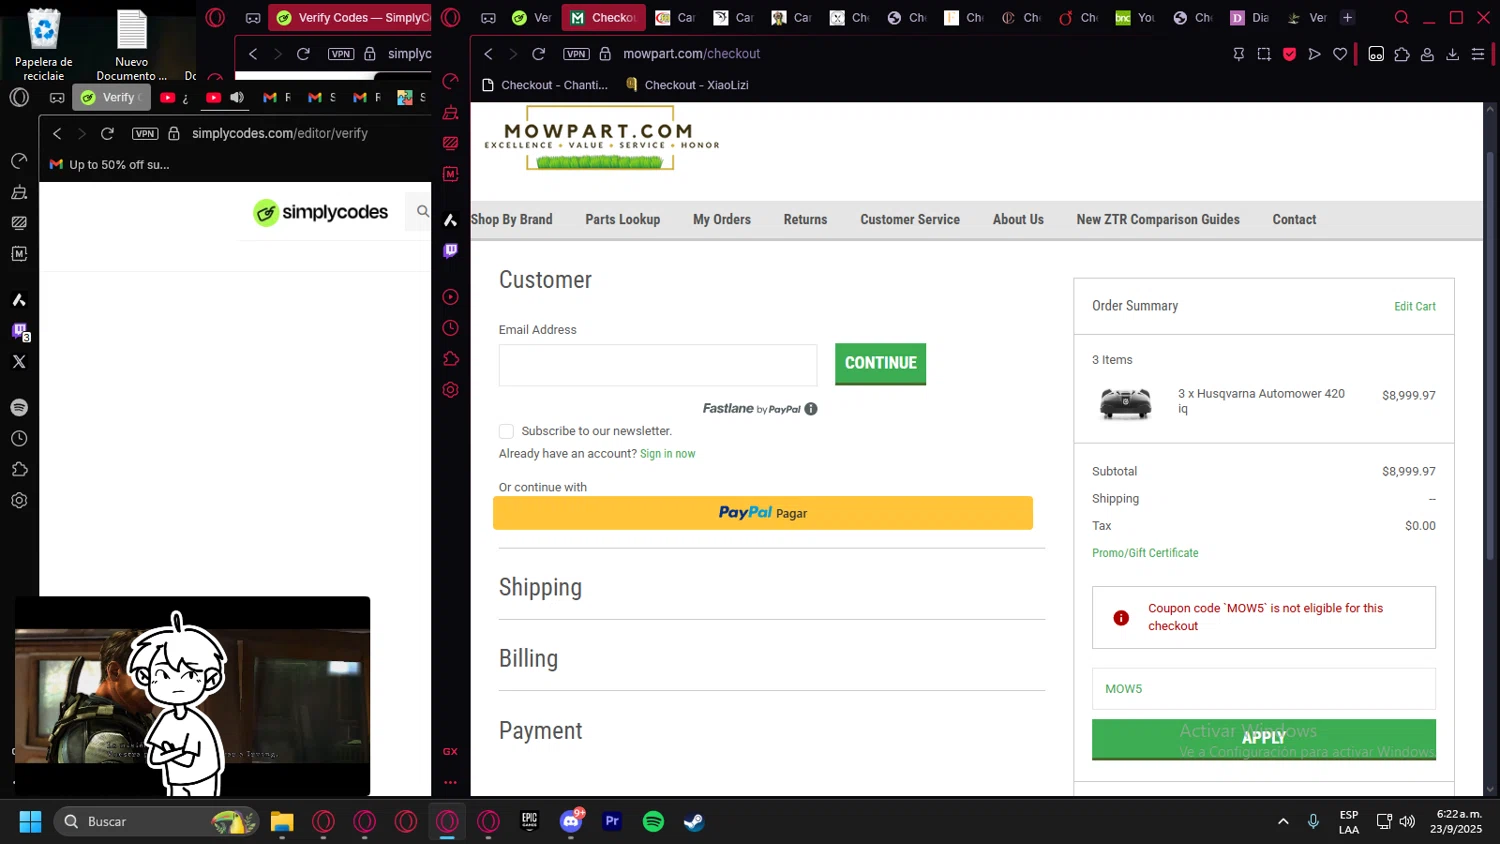Open VPN badge in mowpart address bar
Screen dimensions: 1500x844
click(x=576, y=54)
